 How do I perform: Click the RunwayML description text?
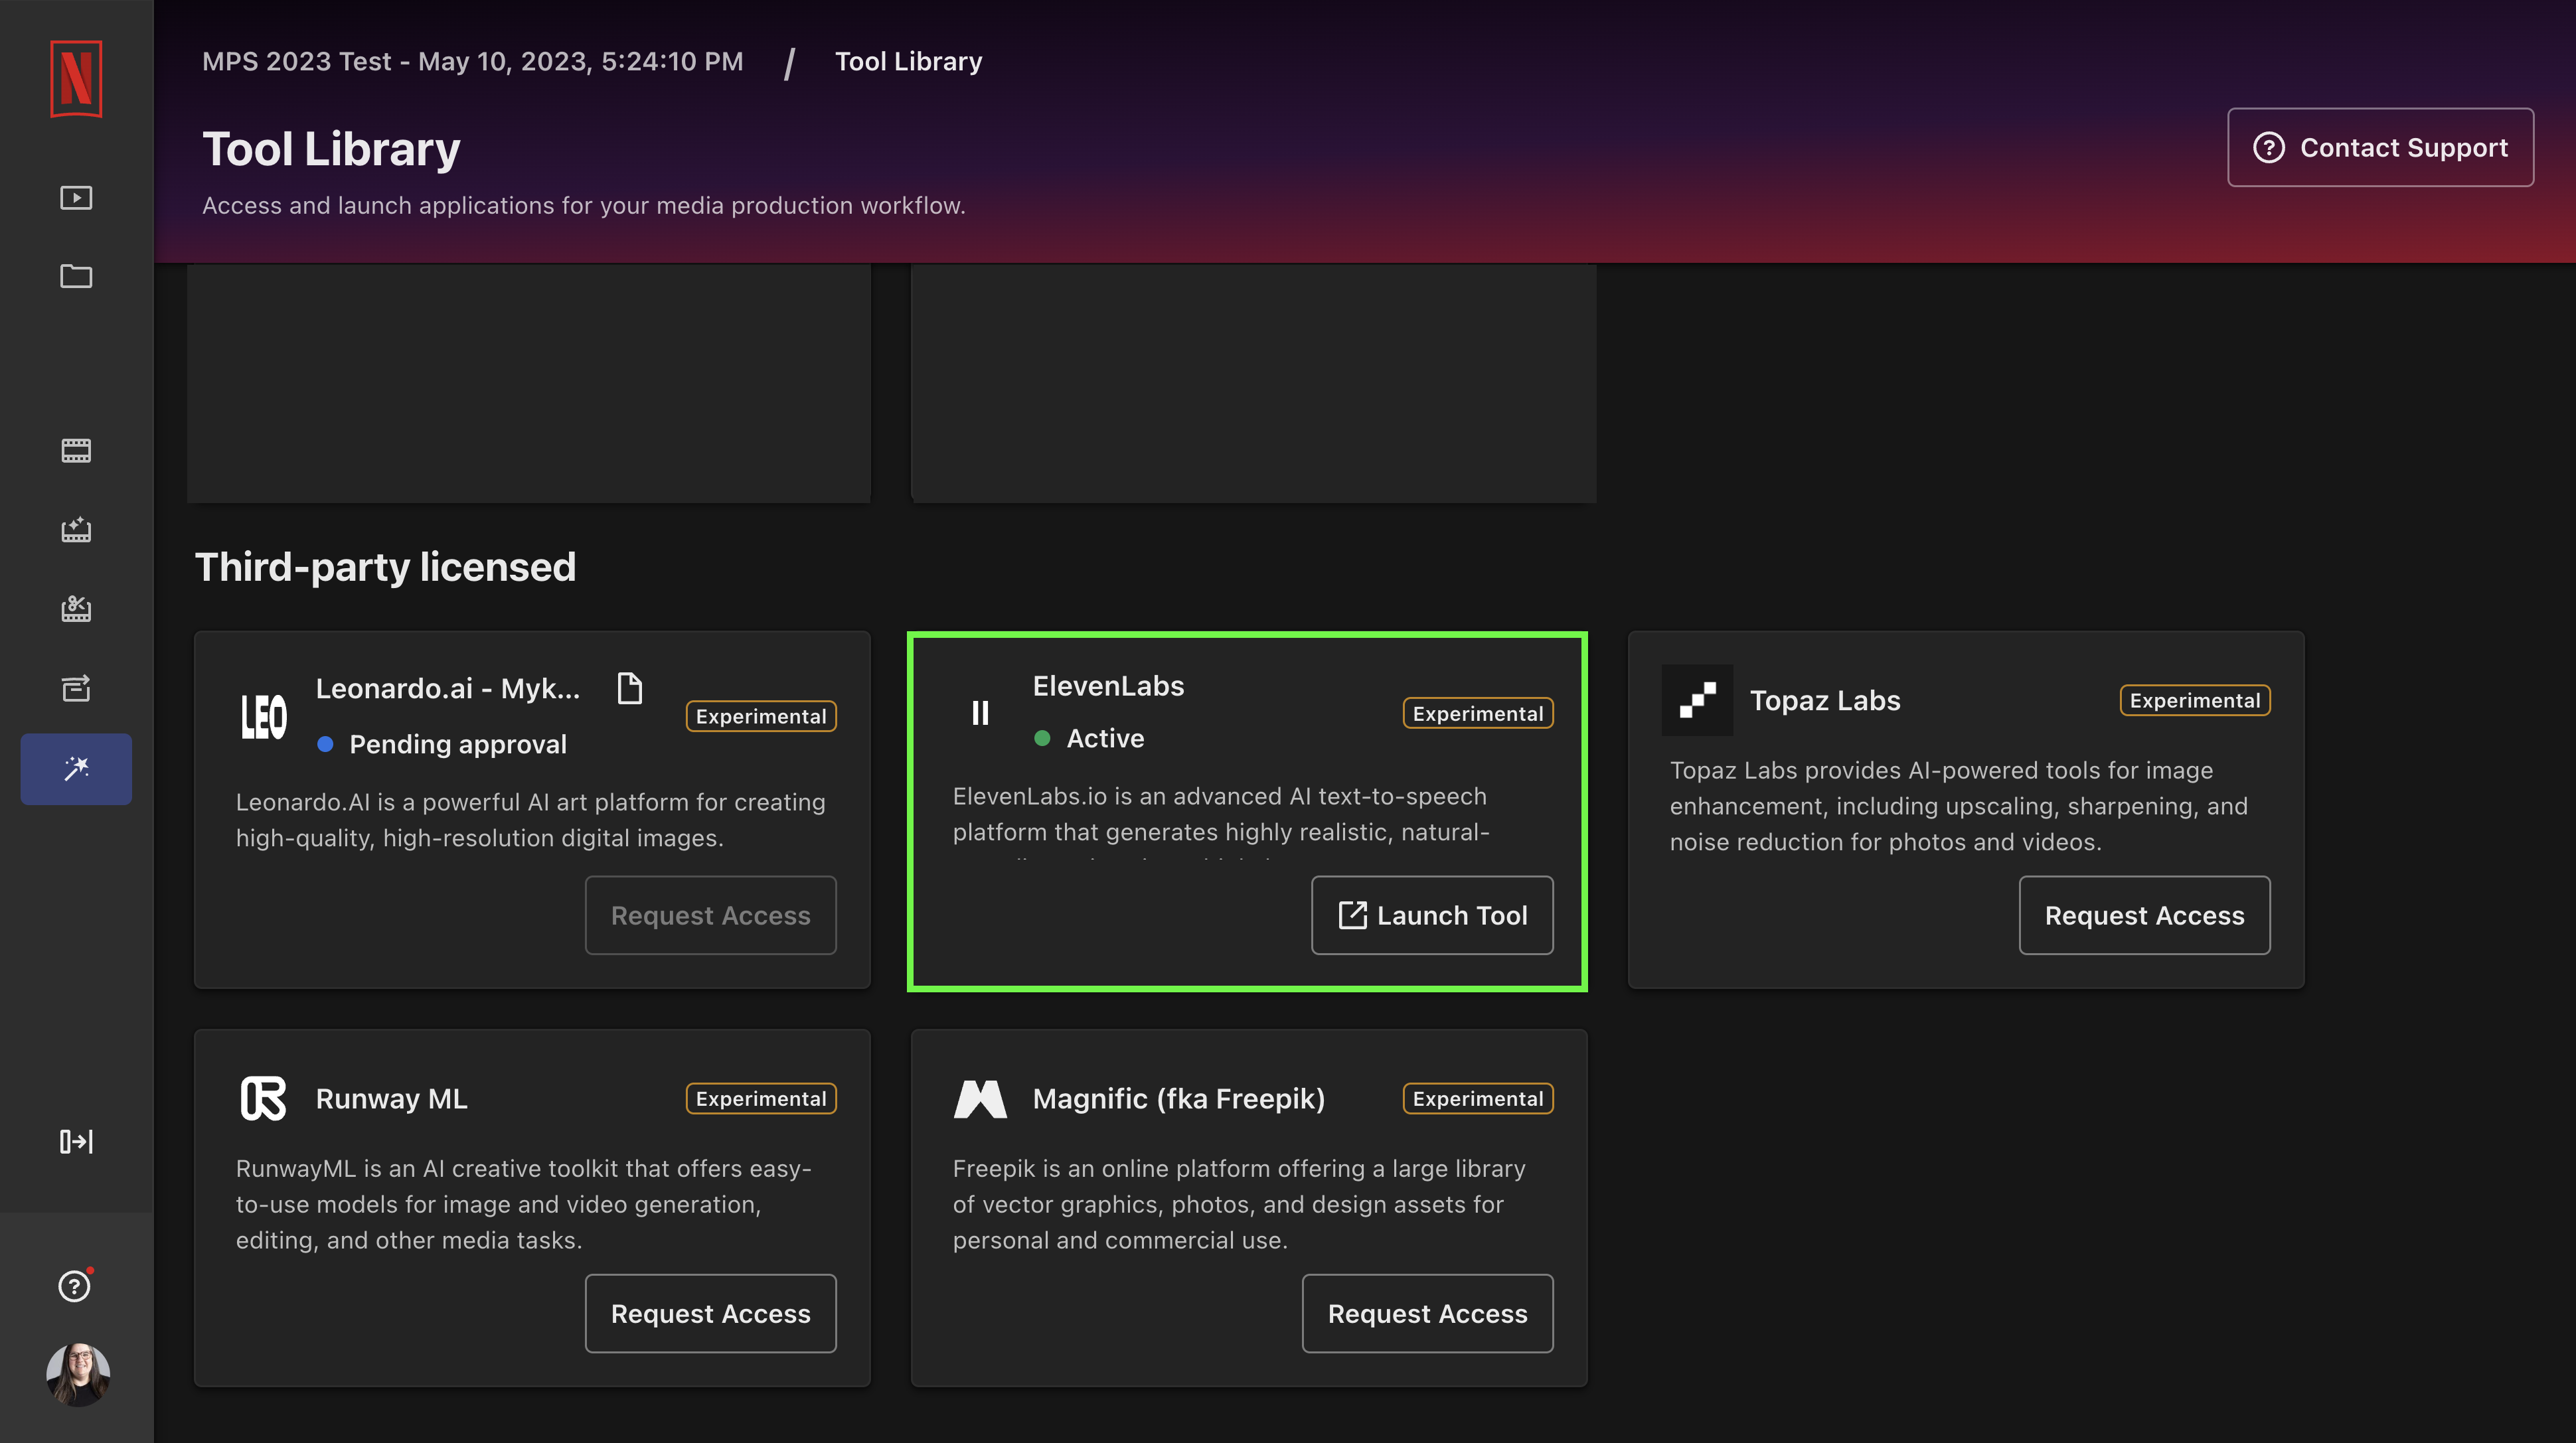(x=524, y=1204)
